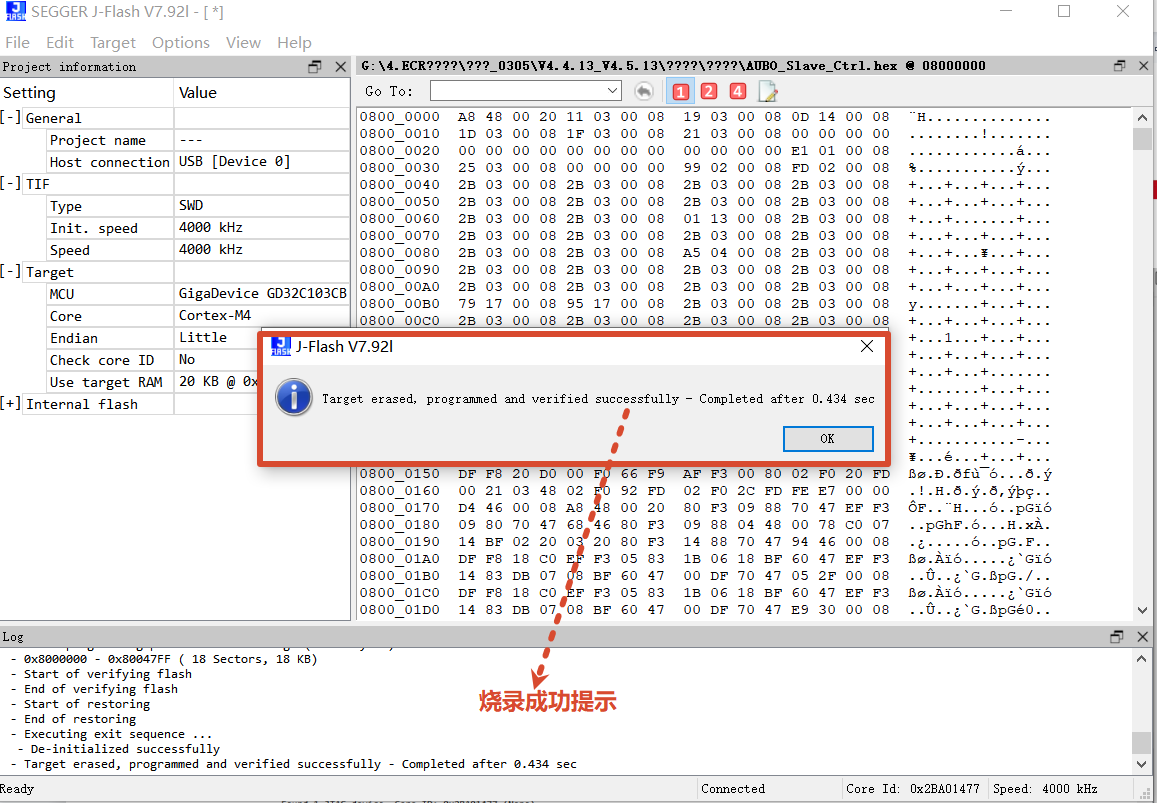This screenshot has width=1157, height=803.
Task: Close the J-Flash V7.92l dialog
Action: point(867,346)
